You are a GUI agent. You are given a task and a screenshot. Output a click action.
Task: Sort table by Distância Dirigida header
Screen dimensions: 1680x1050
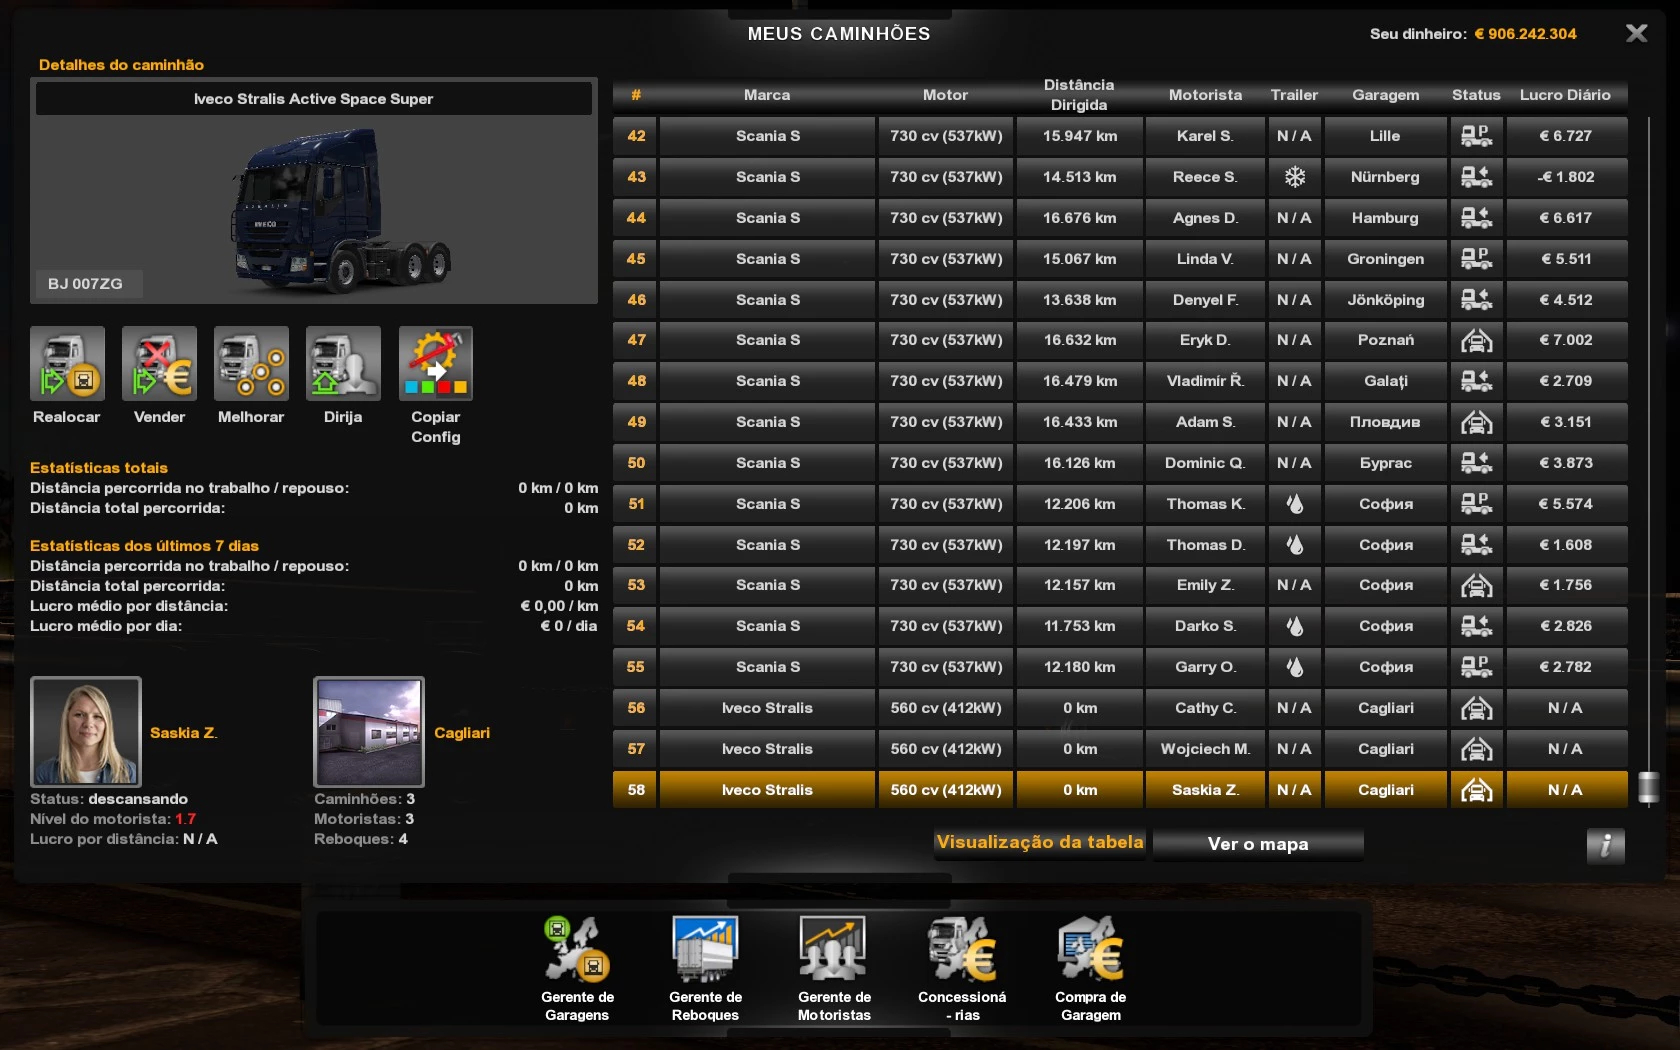click(1078, 95)
